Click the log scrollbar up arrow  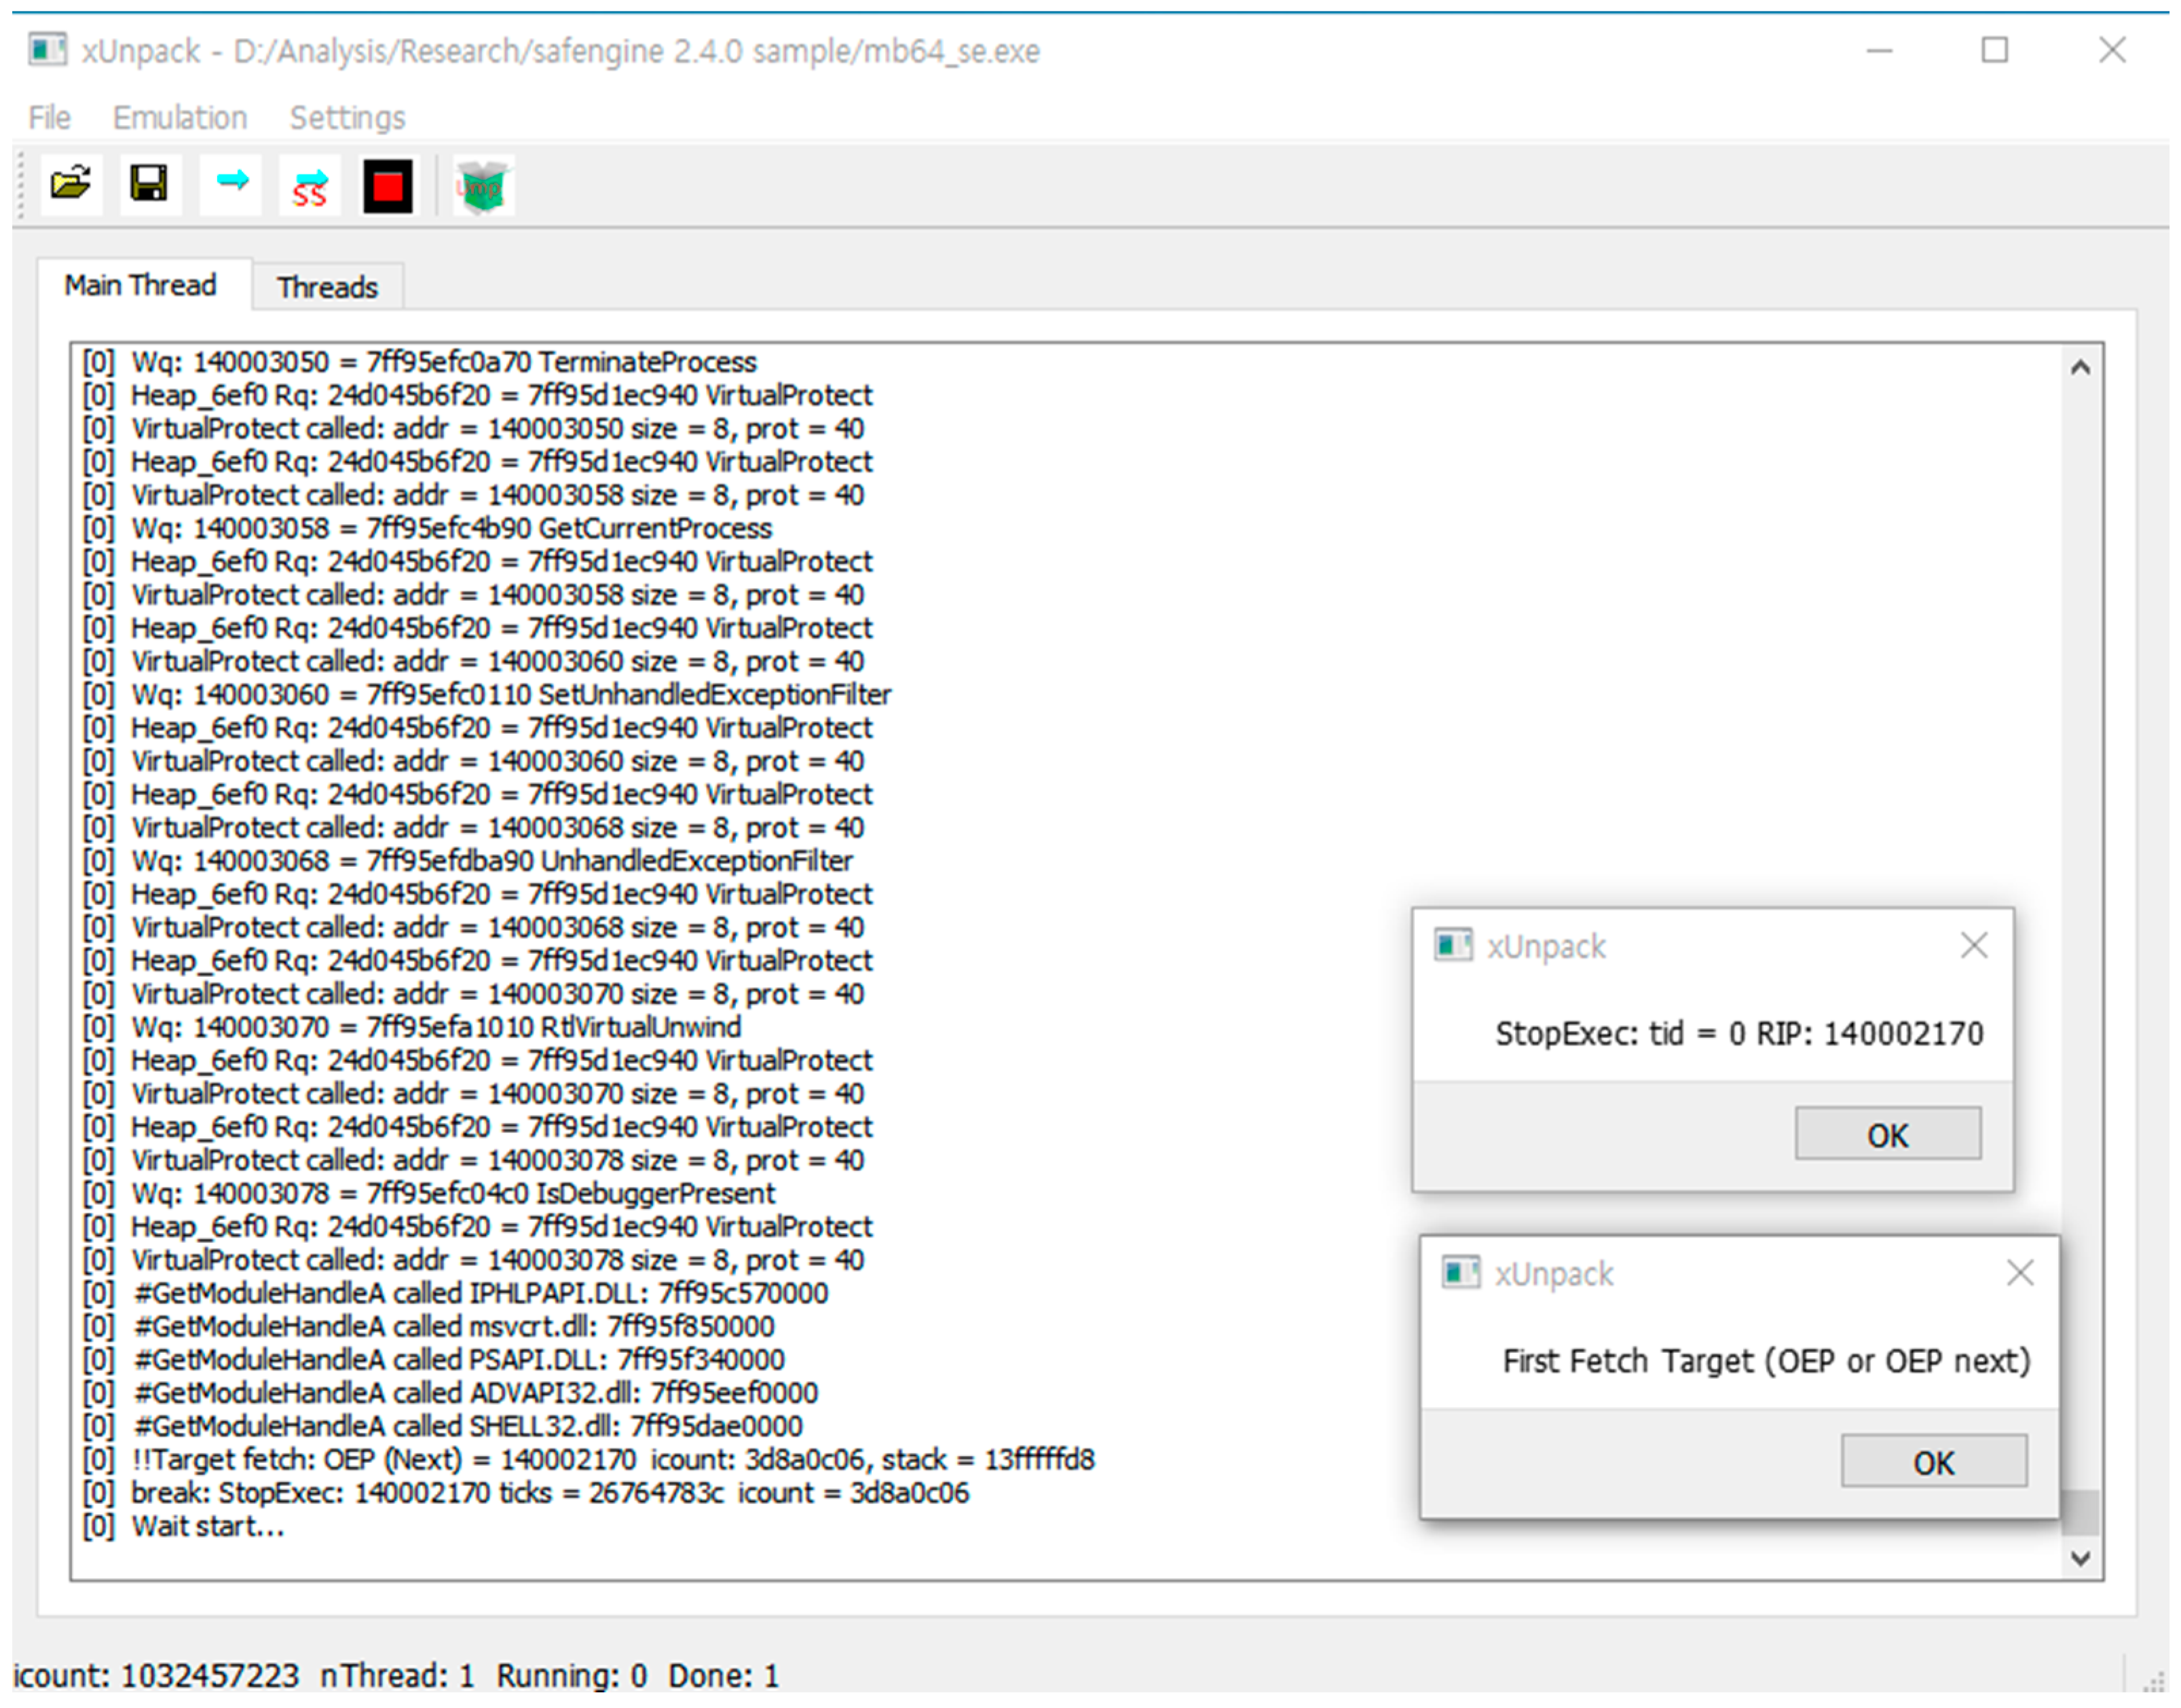point(2080,368)
